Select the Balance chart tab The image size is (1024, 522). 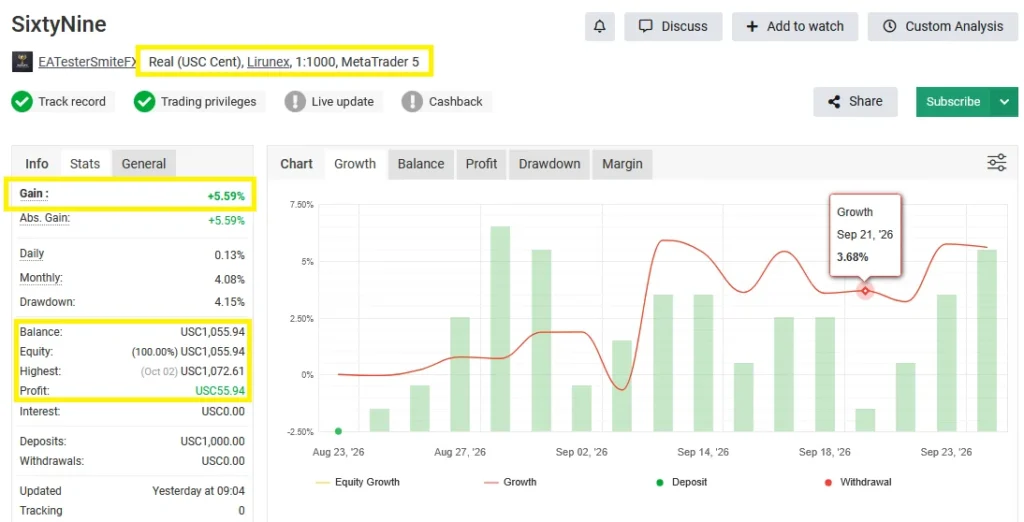(421, 164)
